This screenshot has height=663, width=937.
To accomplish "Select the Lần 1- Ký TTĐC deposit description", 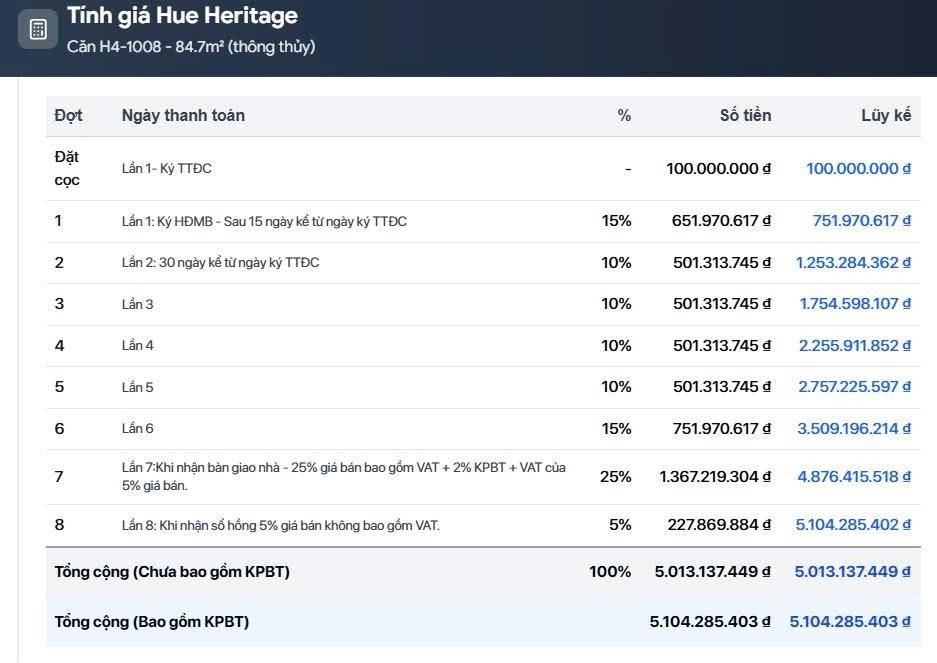I will [x=167, y=168].
